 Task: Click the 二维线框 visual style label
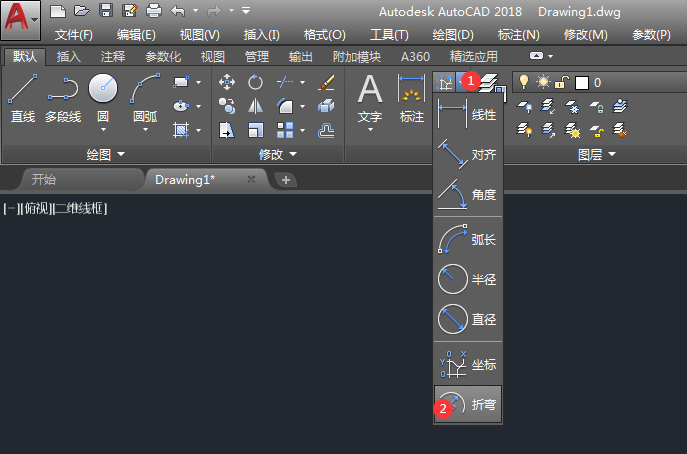coord(80,209)
